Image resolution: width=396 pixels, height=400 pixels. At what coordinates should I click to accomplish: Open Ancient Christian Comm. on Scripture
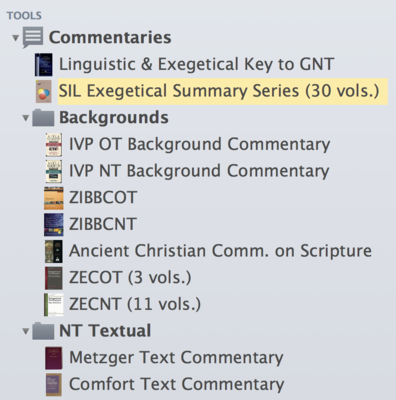coord(220,251)
